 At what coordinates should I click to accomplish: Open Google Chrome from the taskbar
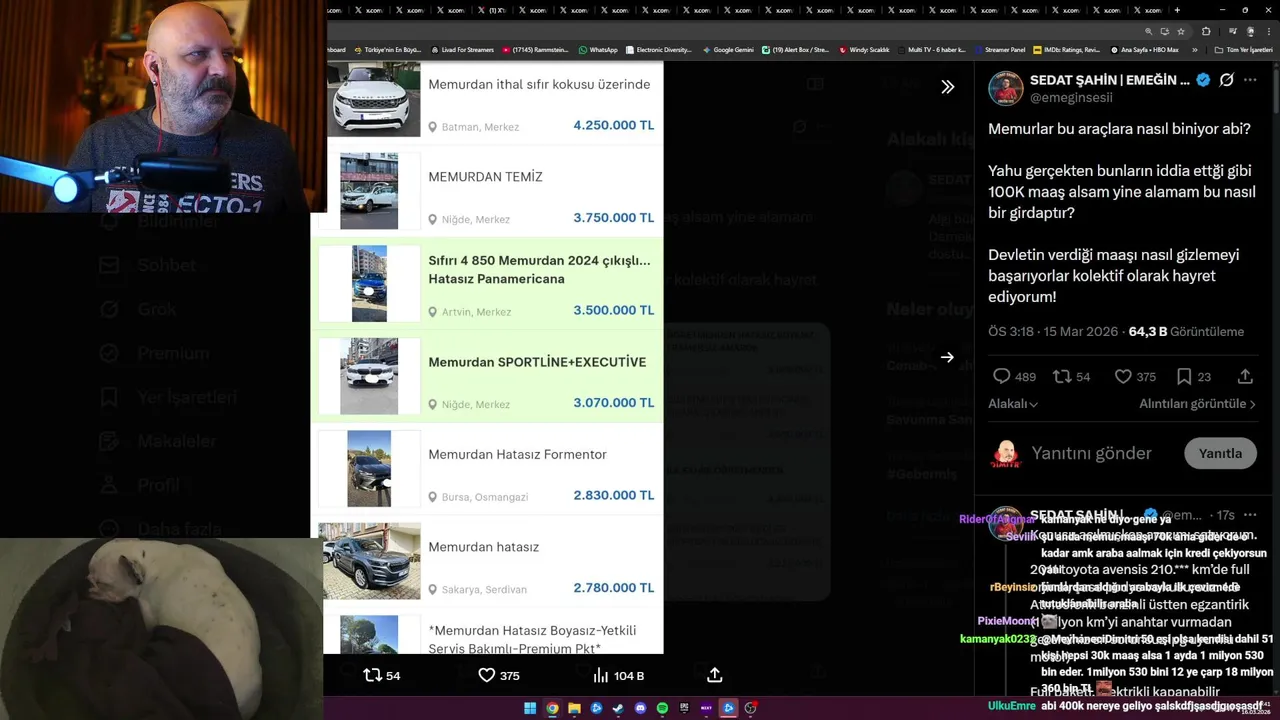[x=552, y=708]
